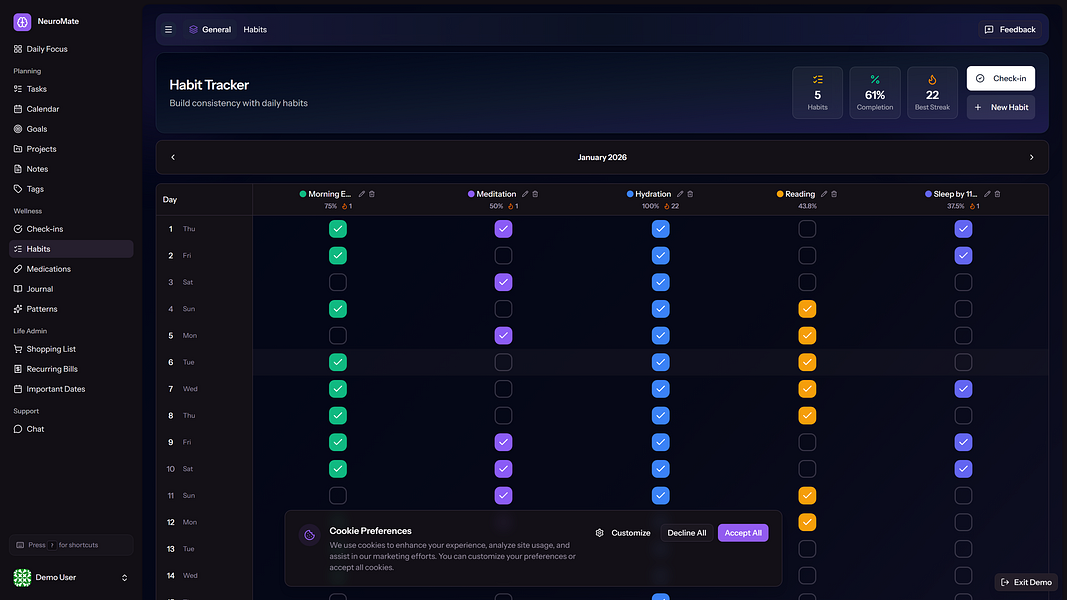Check Meditation for day 2 Fri

click(x=504, y=256)
